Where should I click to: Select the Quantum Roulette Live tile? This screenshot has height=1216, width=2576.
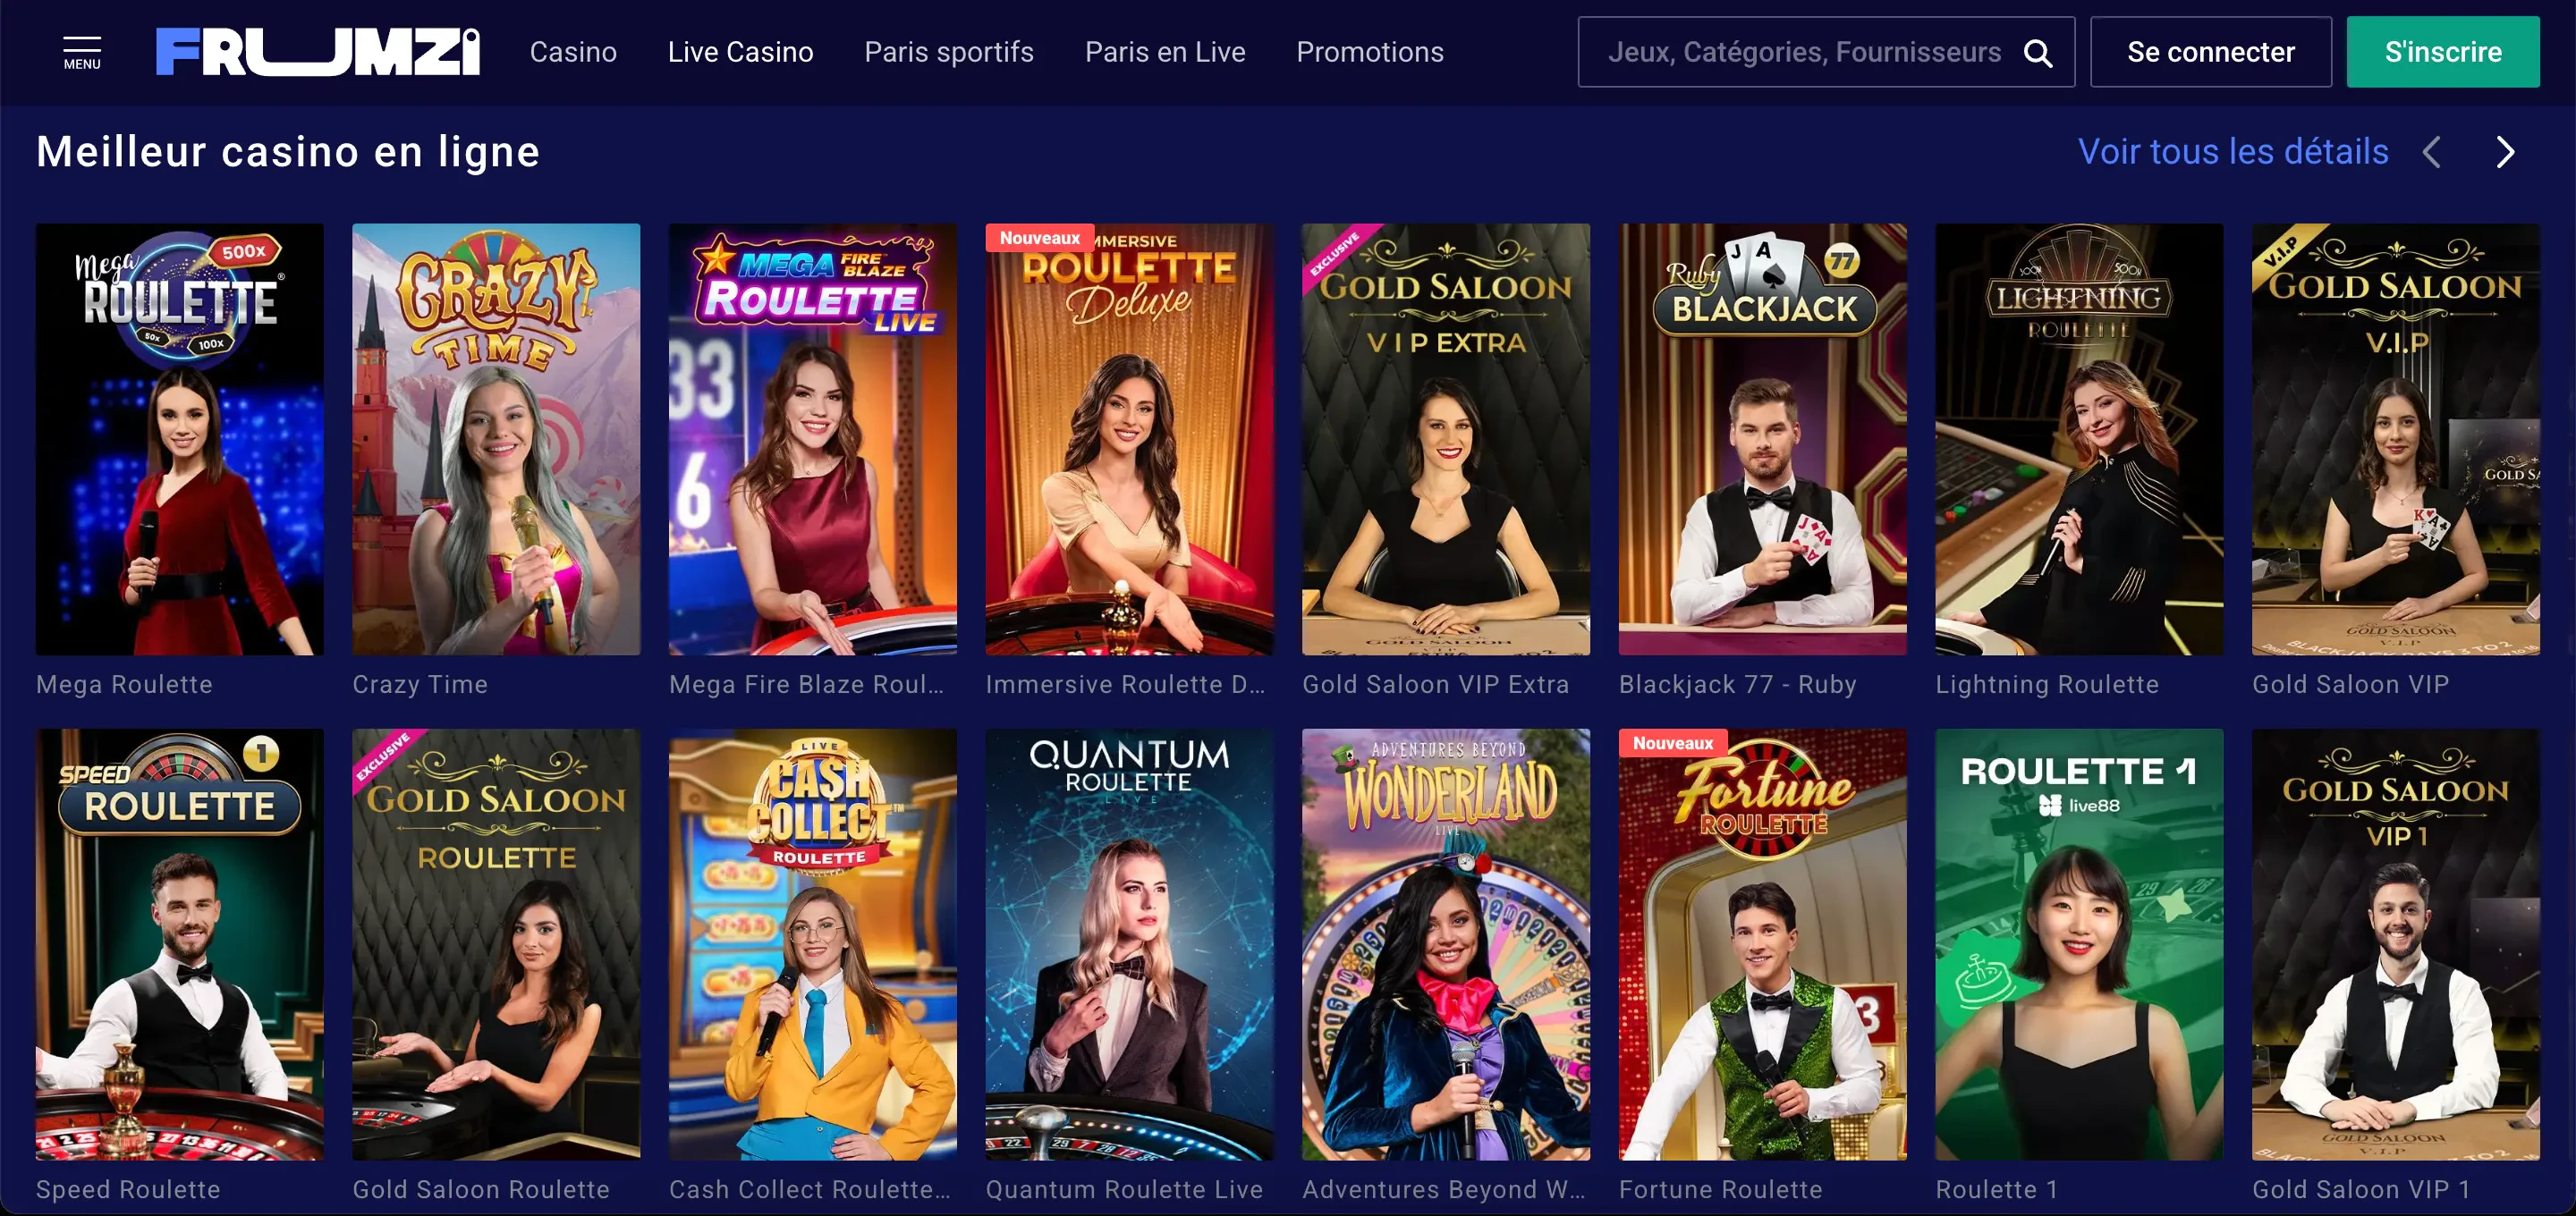click(1129, 944)
